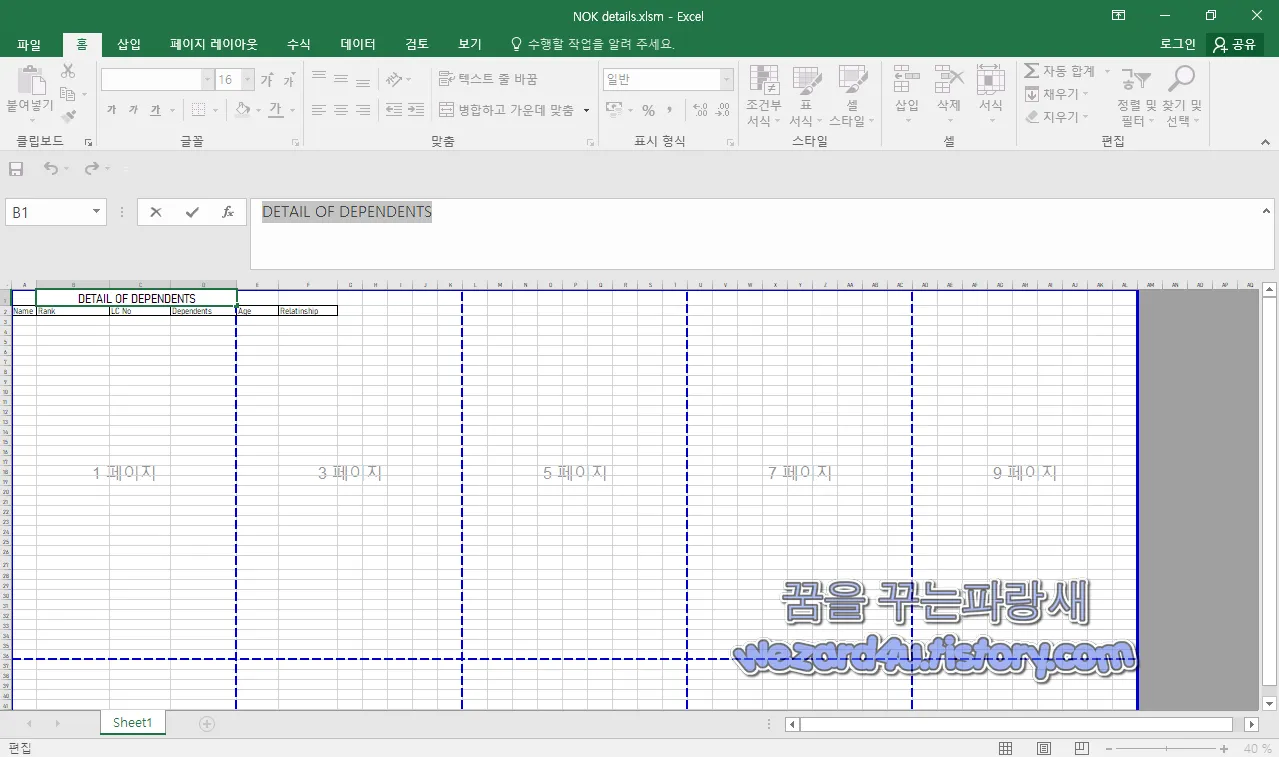The image size is (1279, 757).
Task: Click the 자동 합계 AutoSum button
Action: [1061, 71]
